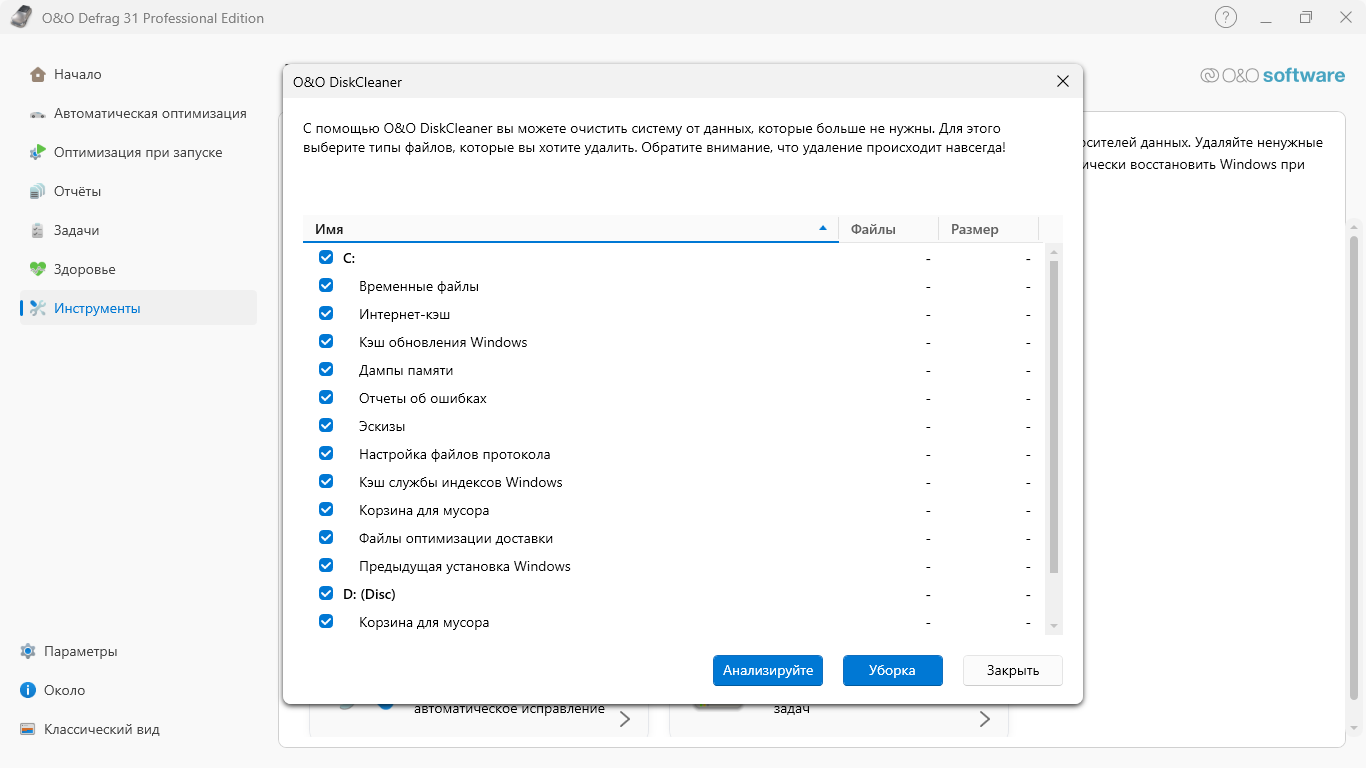Open Оптимизация при запуске page
The image size is (1366, 768).
coord(138,152)
